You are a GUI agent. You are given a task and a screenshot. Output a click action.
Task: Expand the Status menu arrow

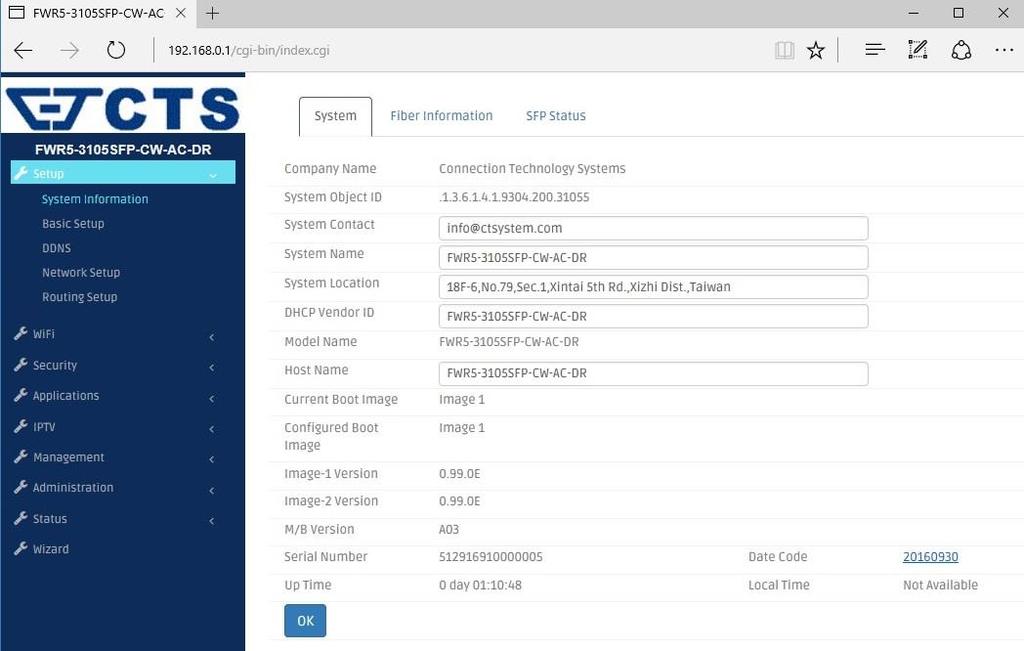[x=212, y=521]
